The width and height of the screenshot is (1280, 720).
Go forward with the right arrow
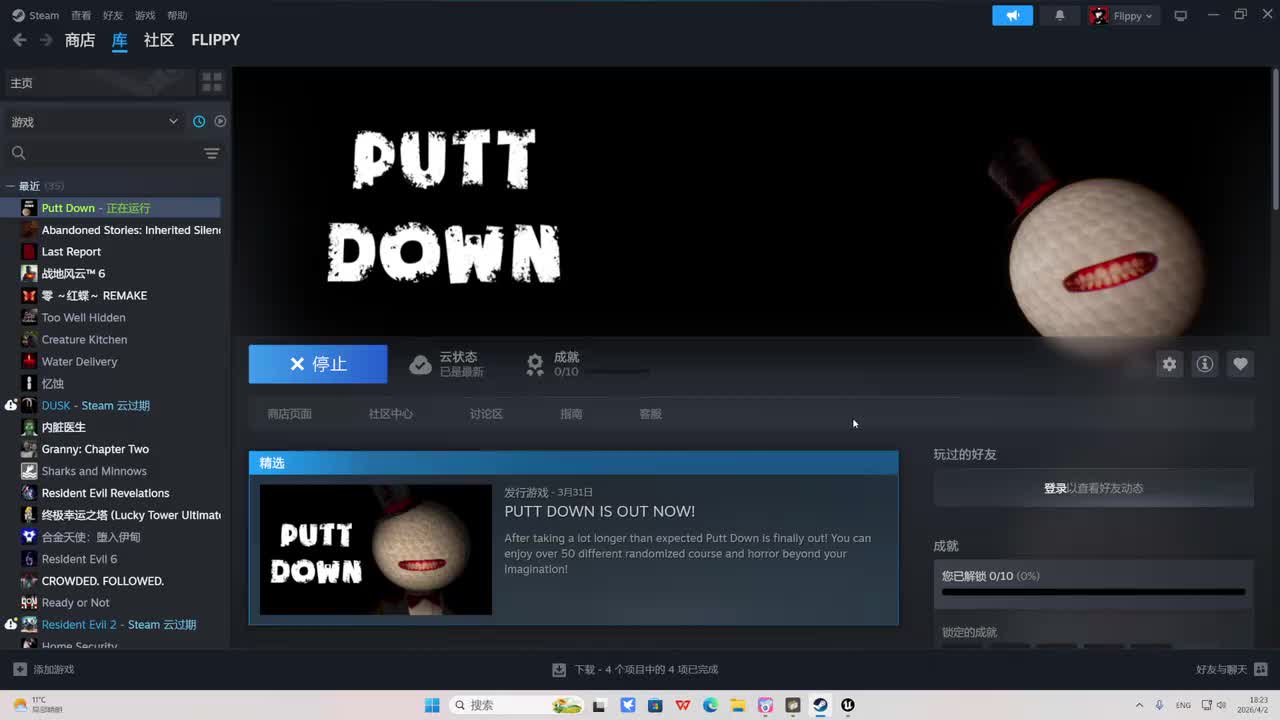coord(45,40)
